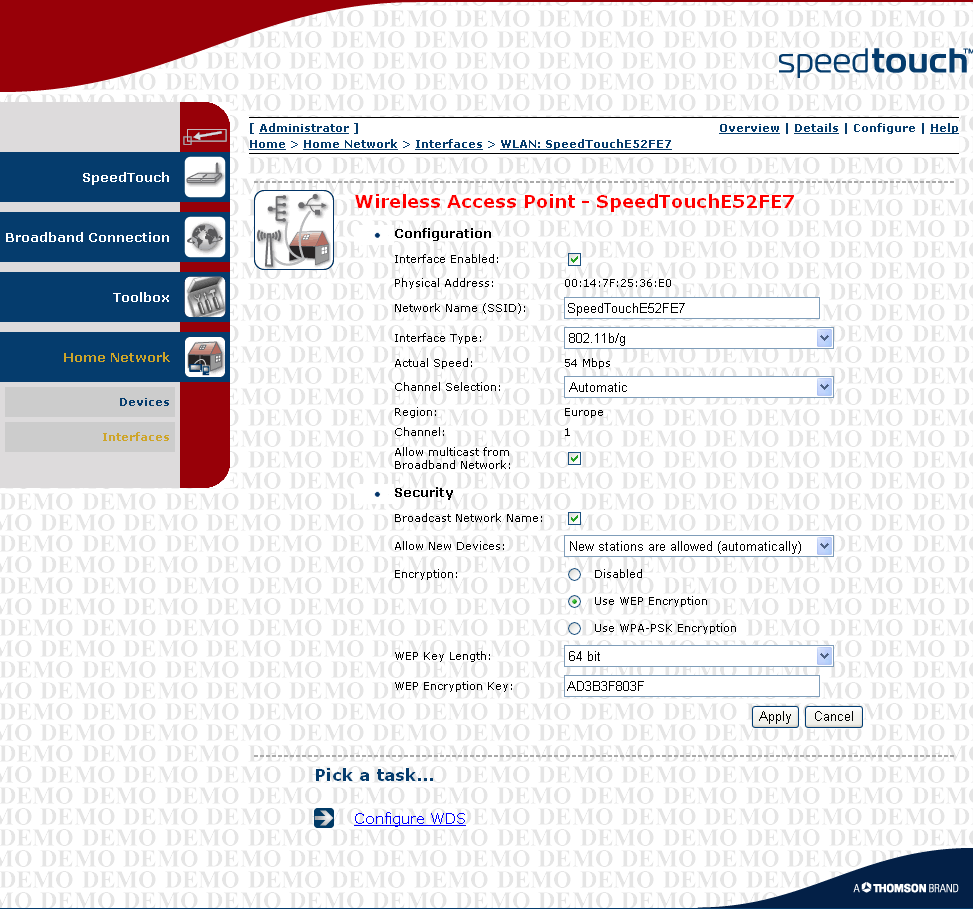Open the Help link
Viewport: 973px width, 909px height.
[x=944, y=128]
